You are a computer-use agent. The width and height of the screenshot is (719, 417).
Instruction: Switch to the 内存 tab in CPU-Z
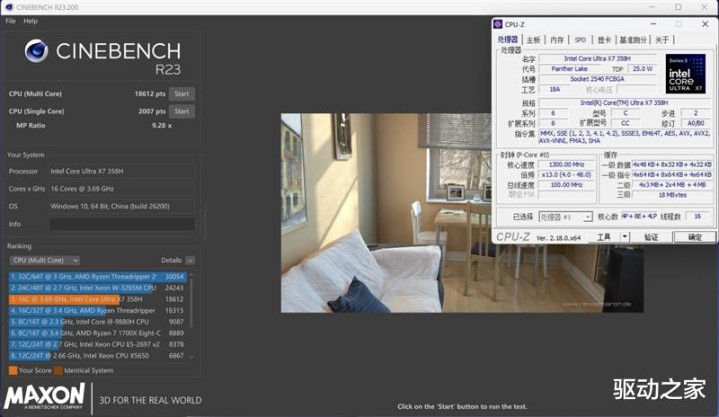click(x=557, y=40)
